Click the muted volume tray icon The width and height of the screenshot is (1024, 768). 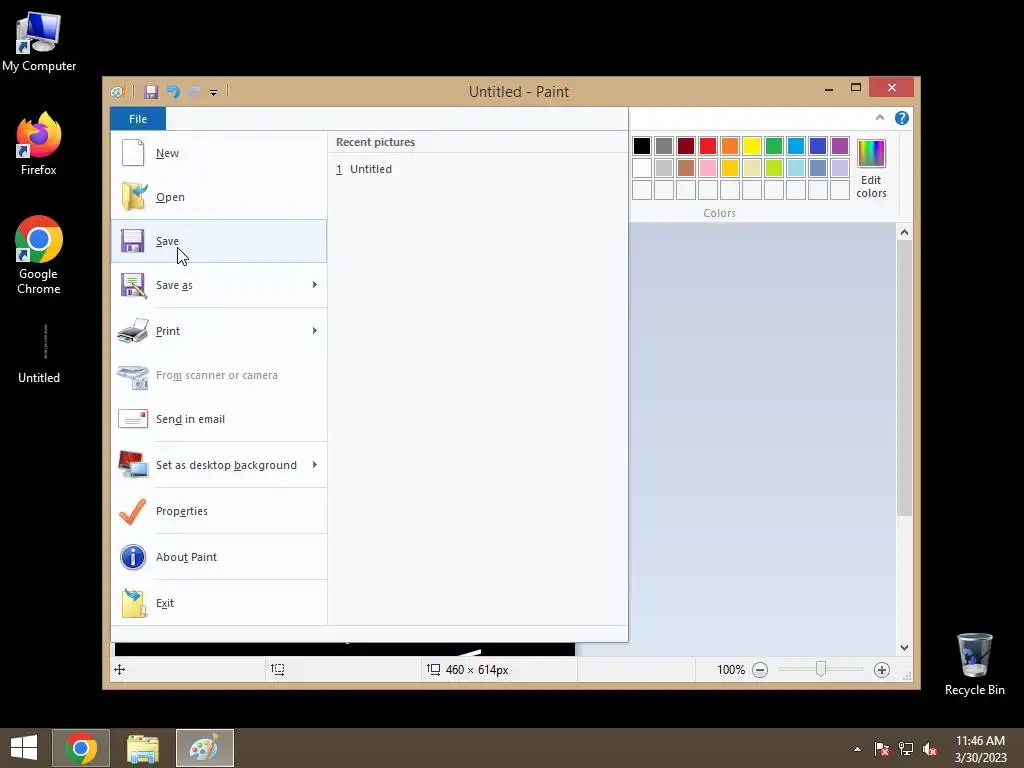click(x=930, y=749)
